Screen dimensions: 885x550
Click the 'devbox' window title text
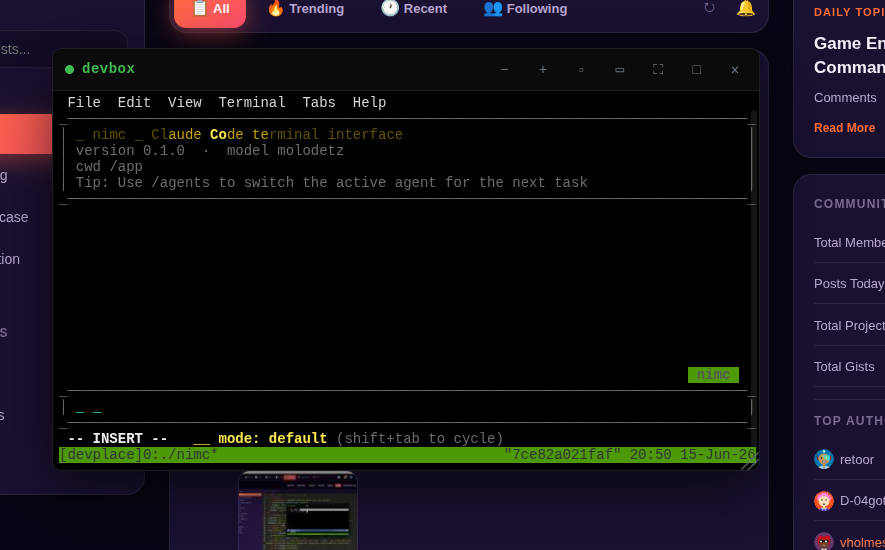[x=108, y=68]
